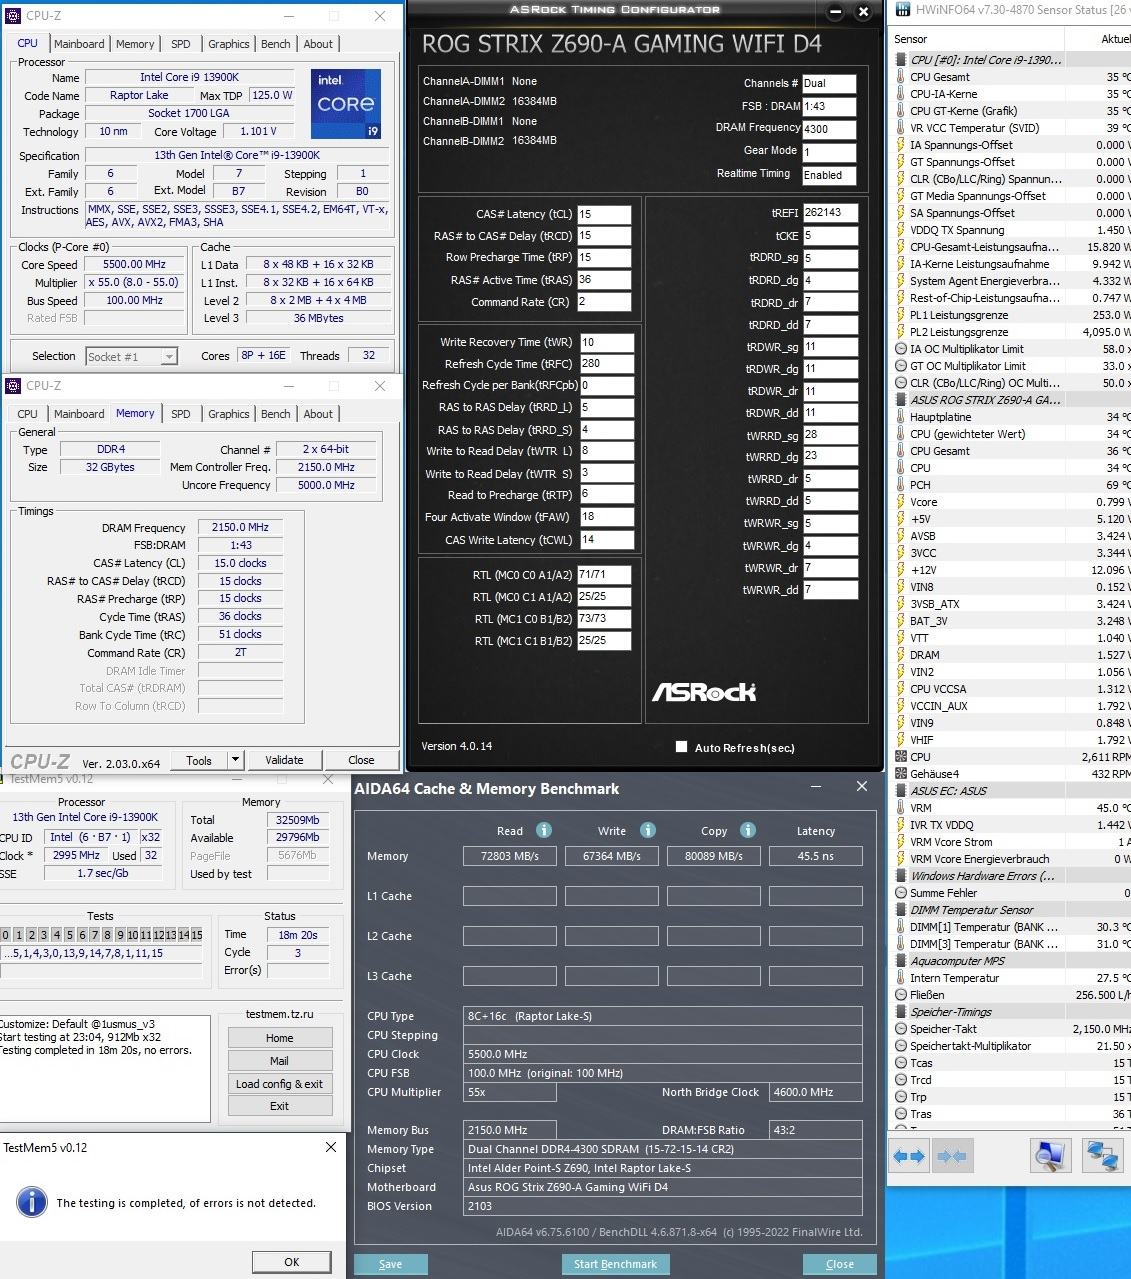Click HWiNFO network computers icon
Screen dimensions: 1131x1279
(x=1102, y=1156)
